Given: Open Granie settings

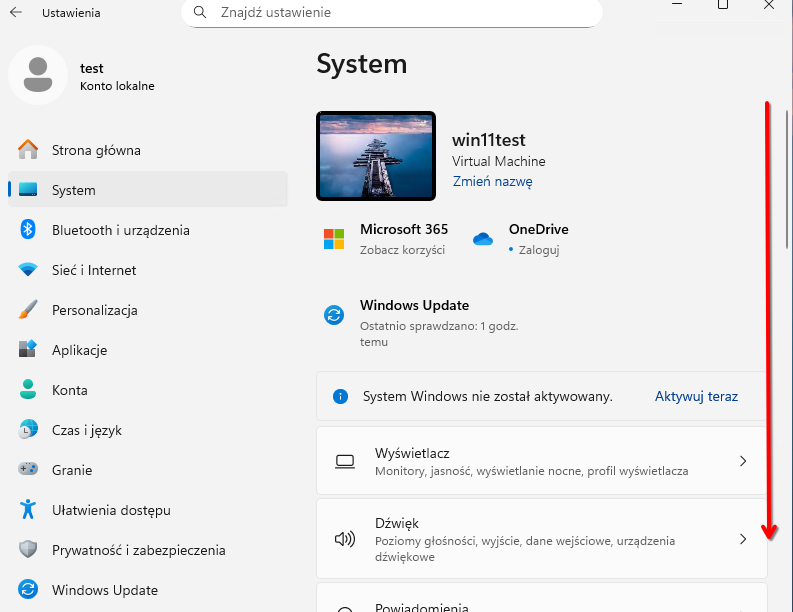Looking at the screenshot, I should [148, 469].
